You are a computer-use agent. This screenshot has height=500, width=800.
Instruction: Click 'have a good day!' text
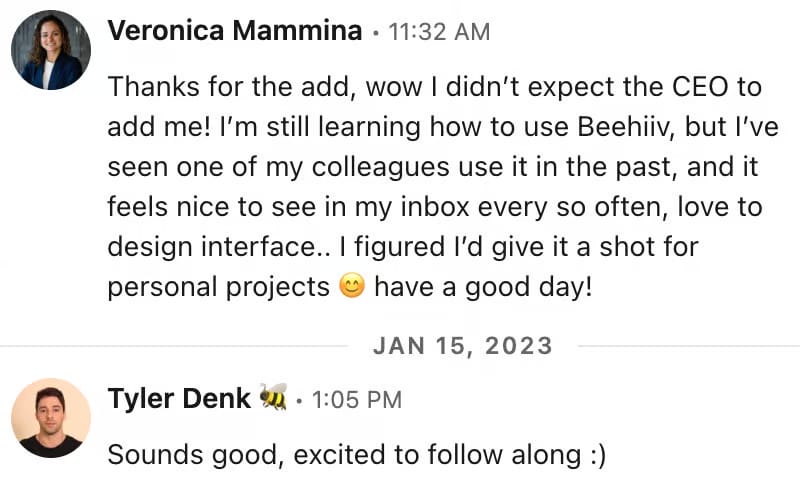(x=484, y=288)
